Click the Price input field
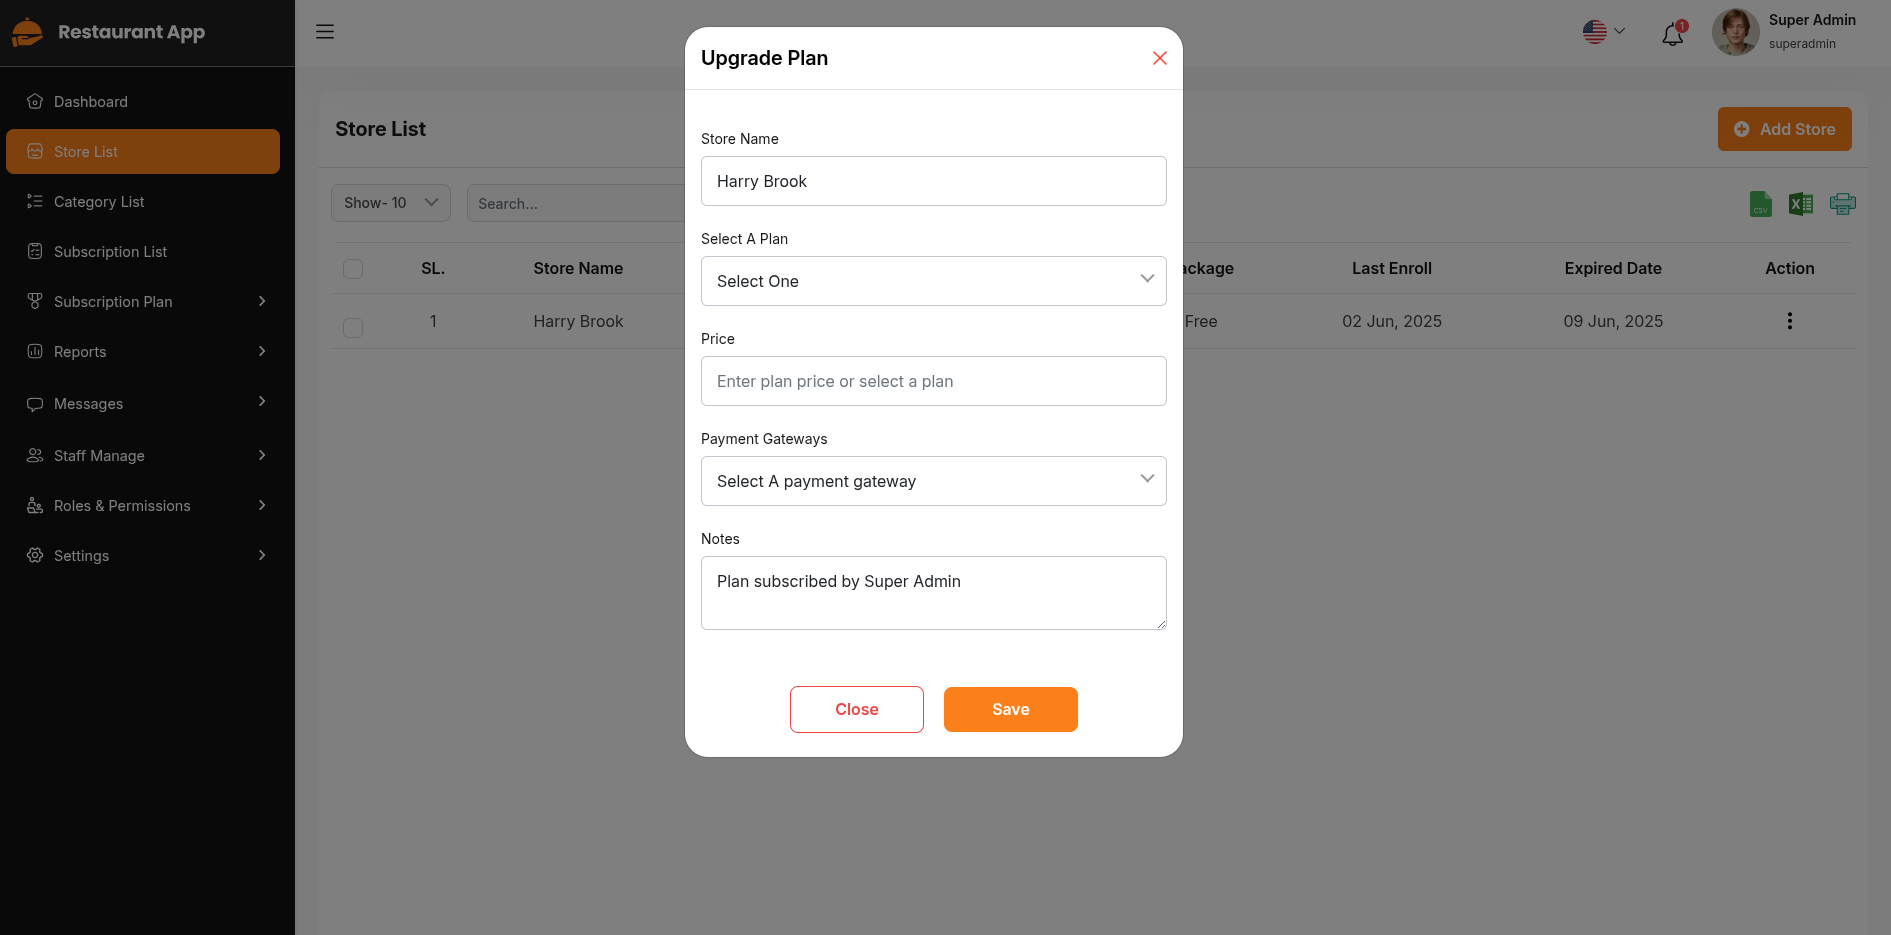The width and height of the screenshot is (1891, 935). [934, 381]
